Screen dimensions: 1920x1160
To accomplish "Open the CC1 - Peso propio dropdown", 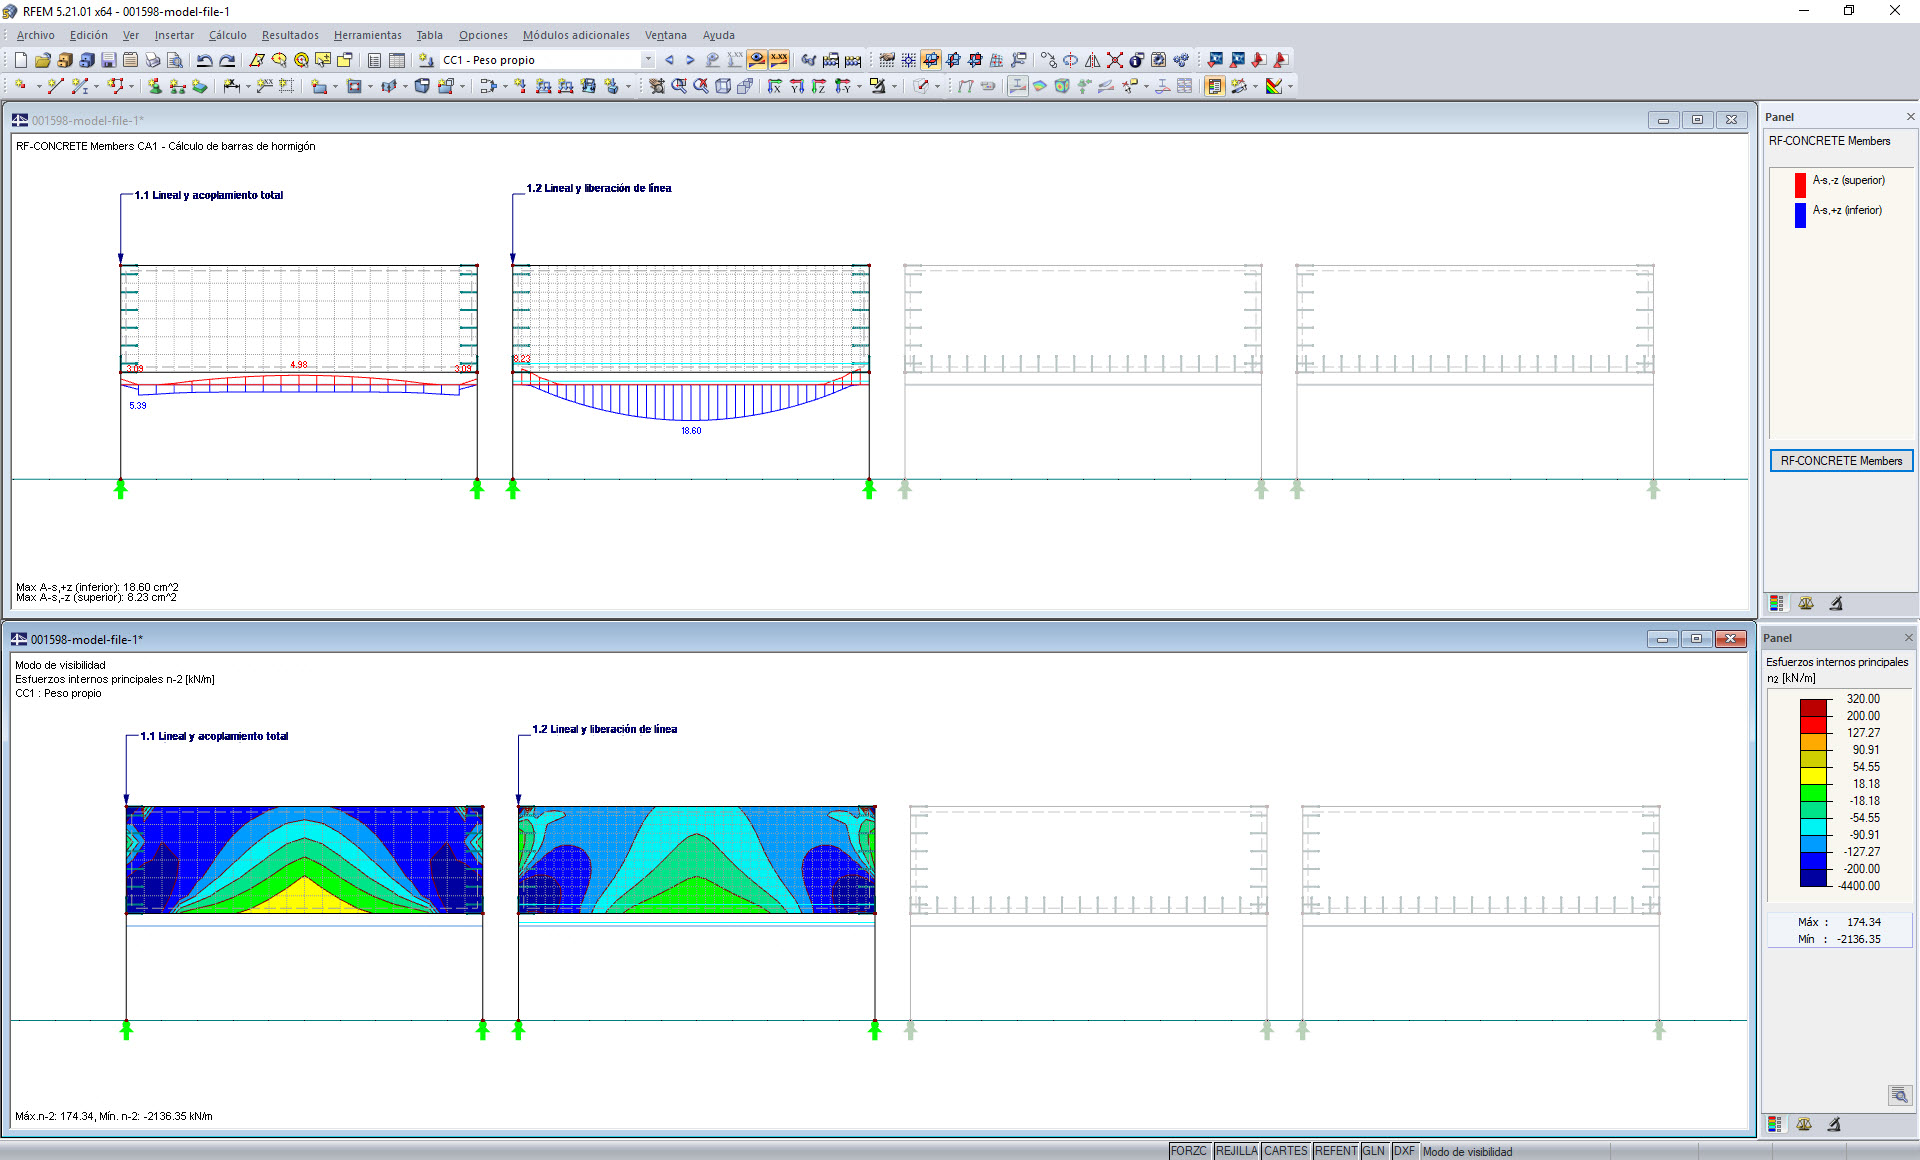I will click(x=647, y=60).
